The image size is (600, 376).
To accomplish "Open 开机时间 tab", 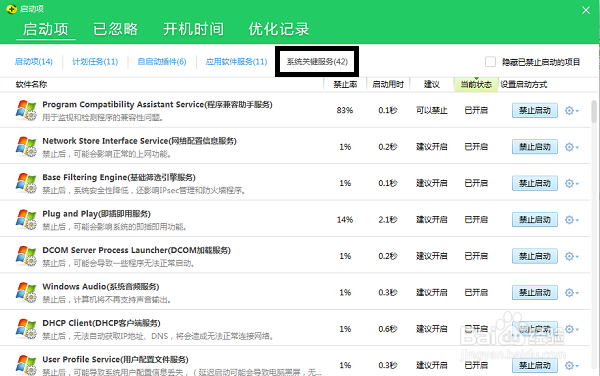I will coord(193,29).
